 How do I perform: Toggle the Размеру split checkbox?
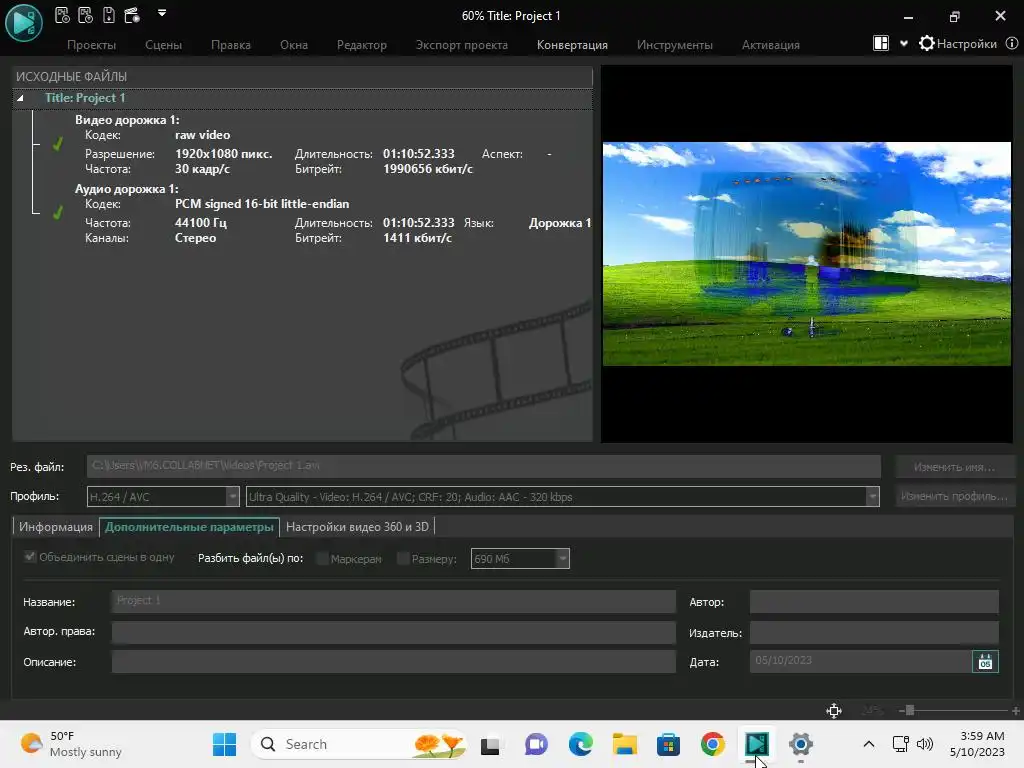(403, 558)
